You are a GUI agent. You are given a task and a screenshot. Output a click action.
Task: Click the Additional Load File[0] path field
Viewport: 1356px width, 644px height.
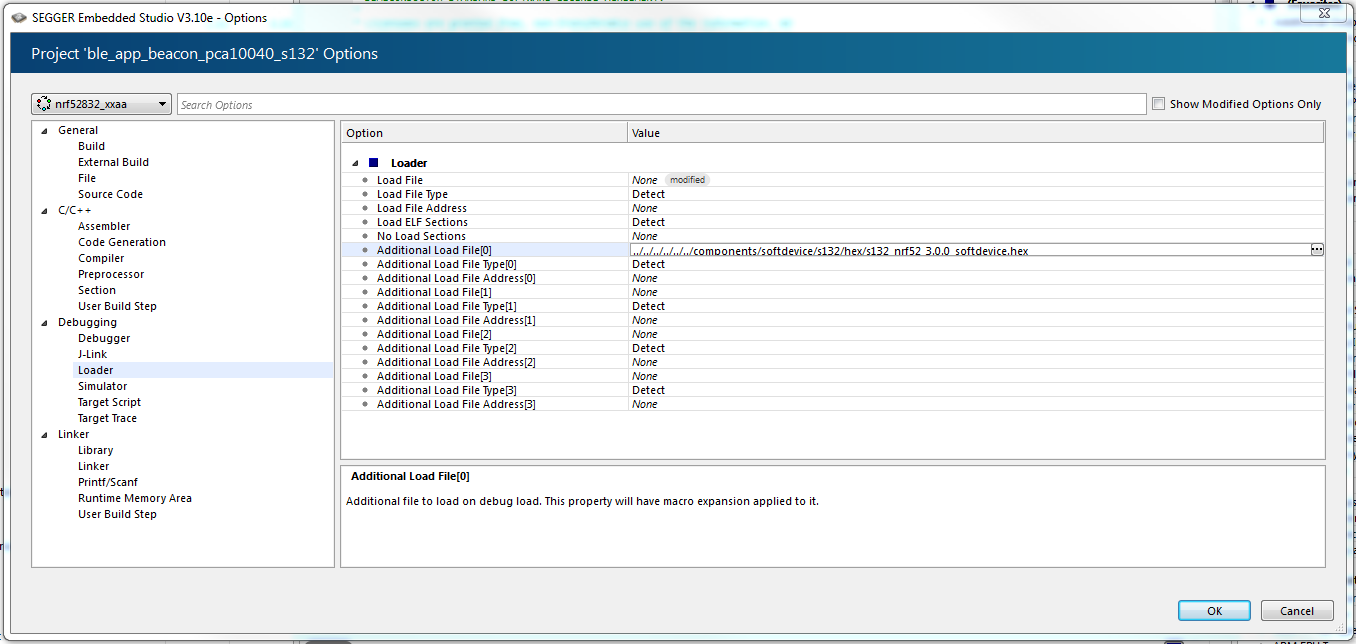click(969, 250)
